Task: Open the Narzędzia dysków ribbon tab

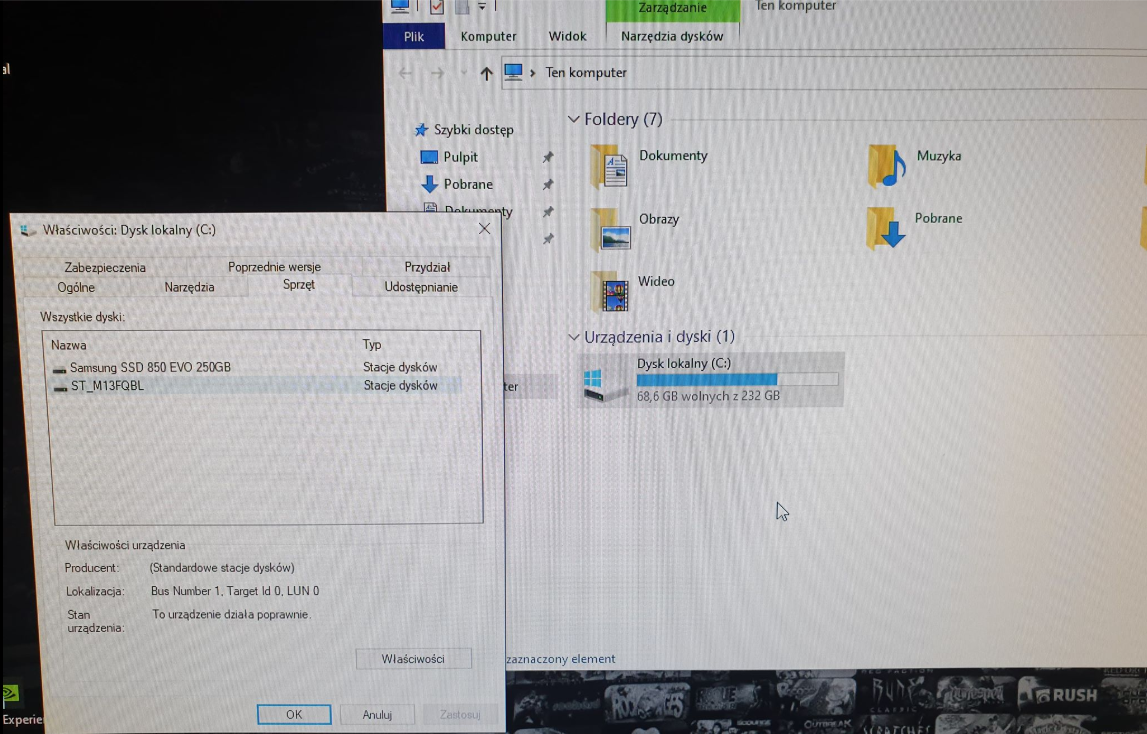Action: 672,36
